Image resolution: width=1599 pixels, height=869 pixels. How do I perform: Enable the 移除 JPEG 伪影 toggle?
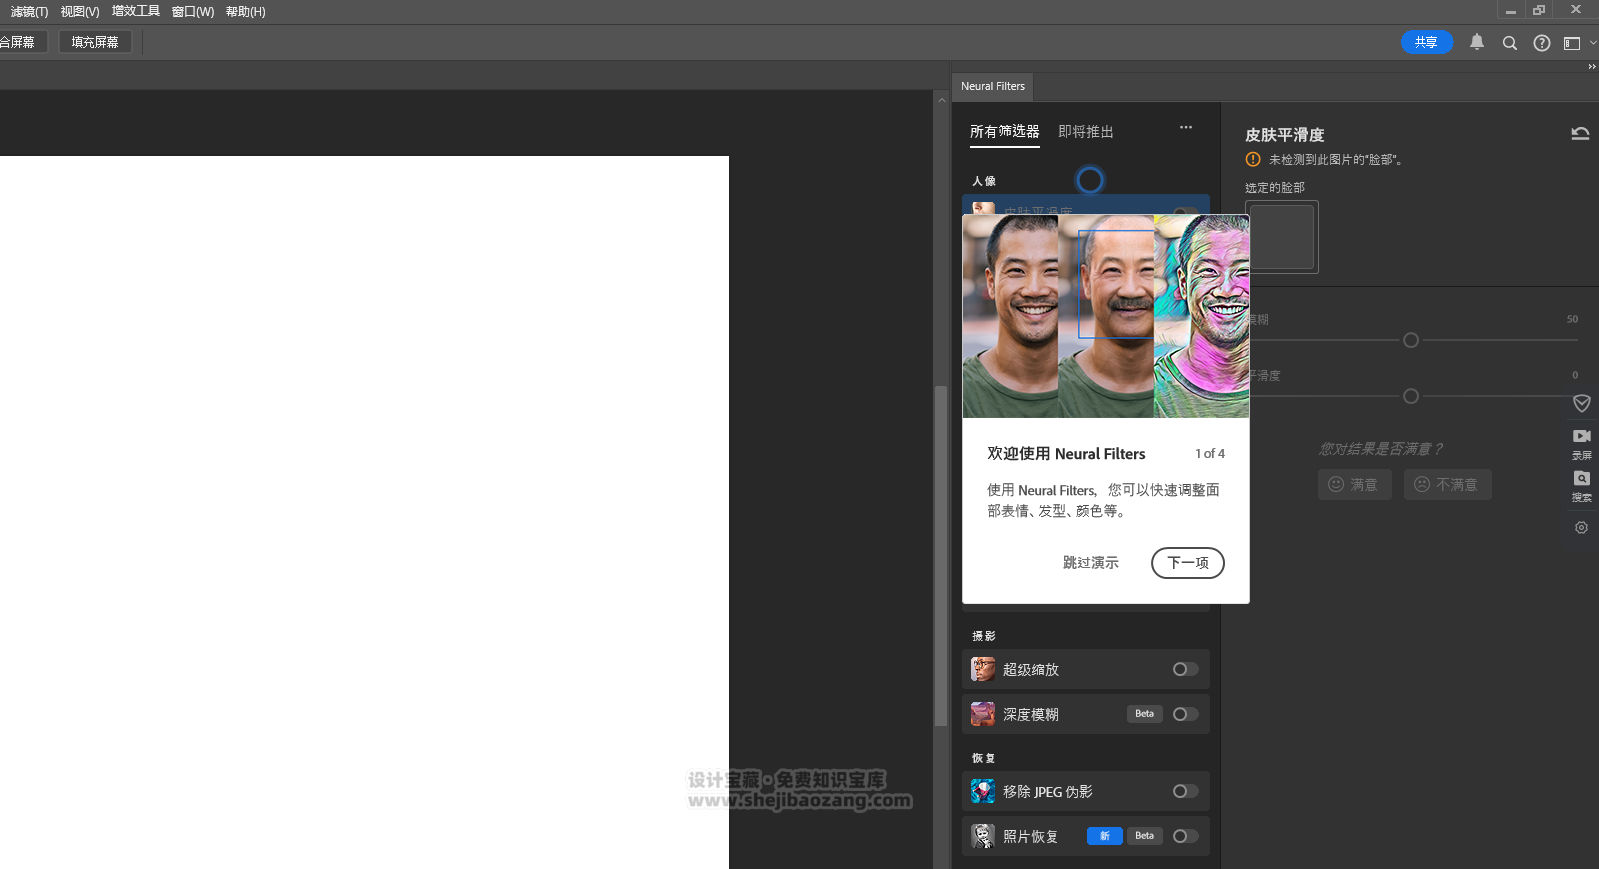(1185, 791)
